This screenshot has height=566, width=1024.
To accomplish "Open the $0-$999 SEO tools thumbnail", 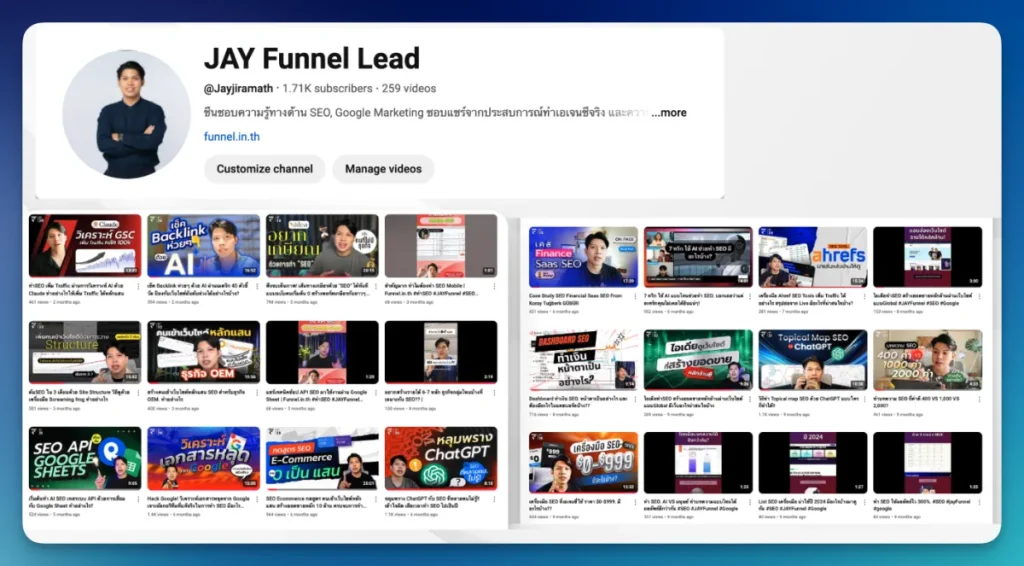I will coord(583,462).
